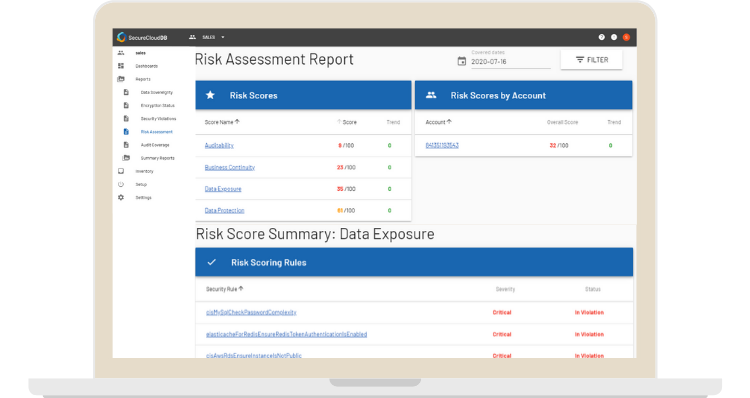Sort by Security Rule column
Viewport: 750px width, 398px height.
pyautogui.click(x=225, y=289)
